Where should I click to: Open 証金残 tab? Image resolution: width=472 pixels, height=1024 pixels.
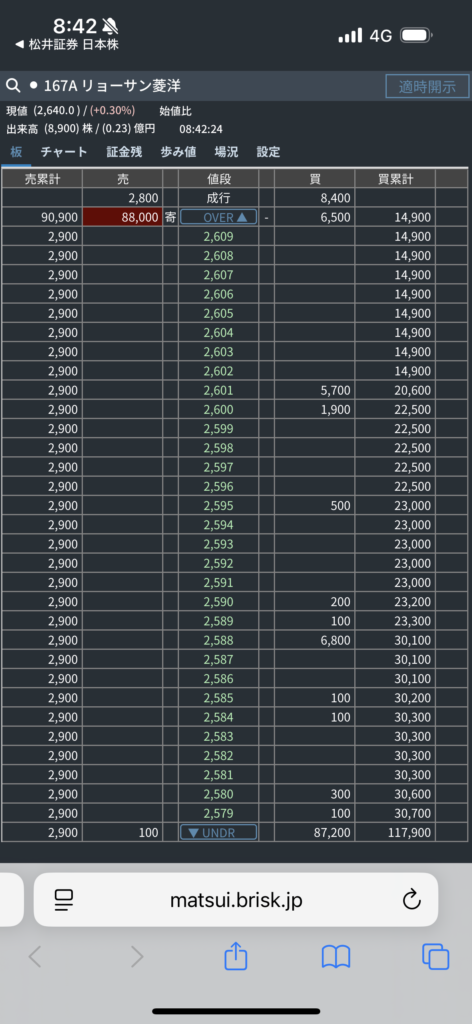[124, 152]
